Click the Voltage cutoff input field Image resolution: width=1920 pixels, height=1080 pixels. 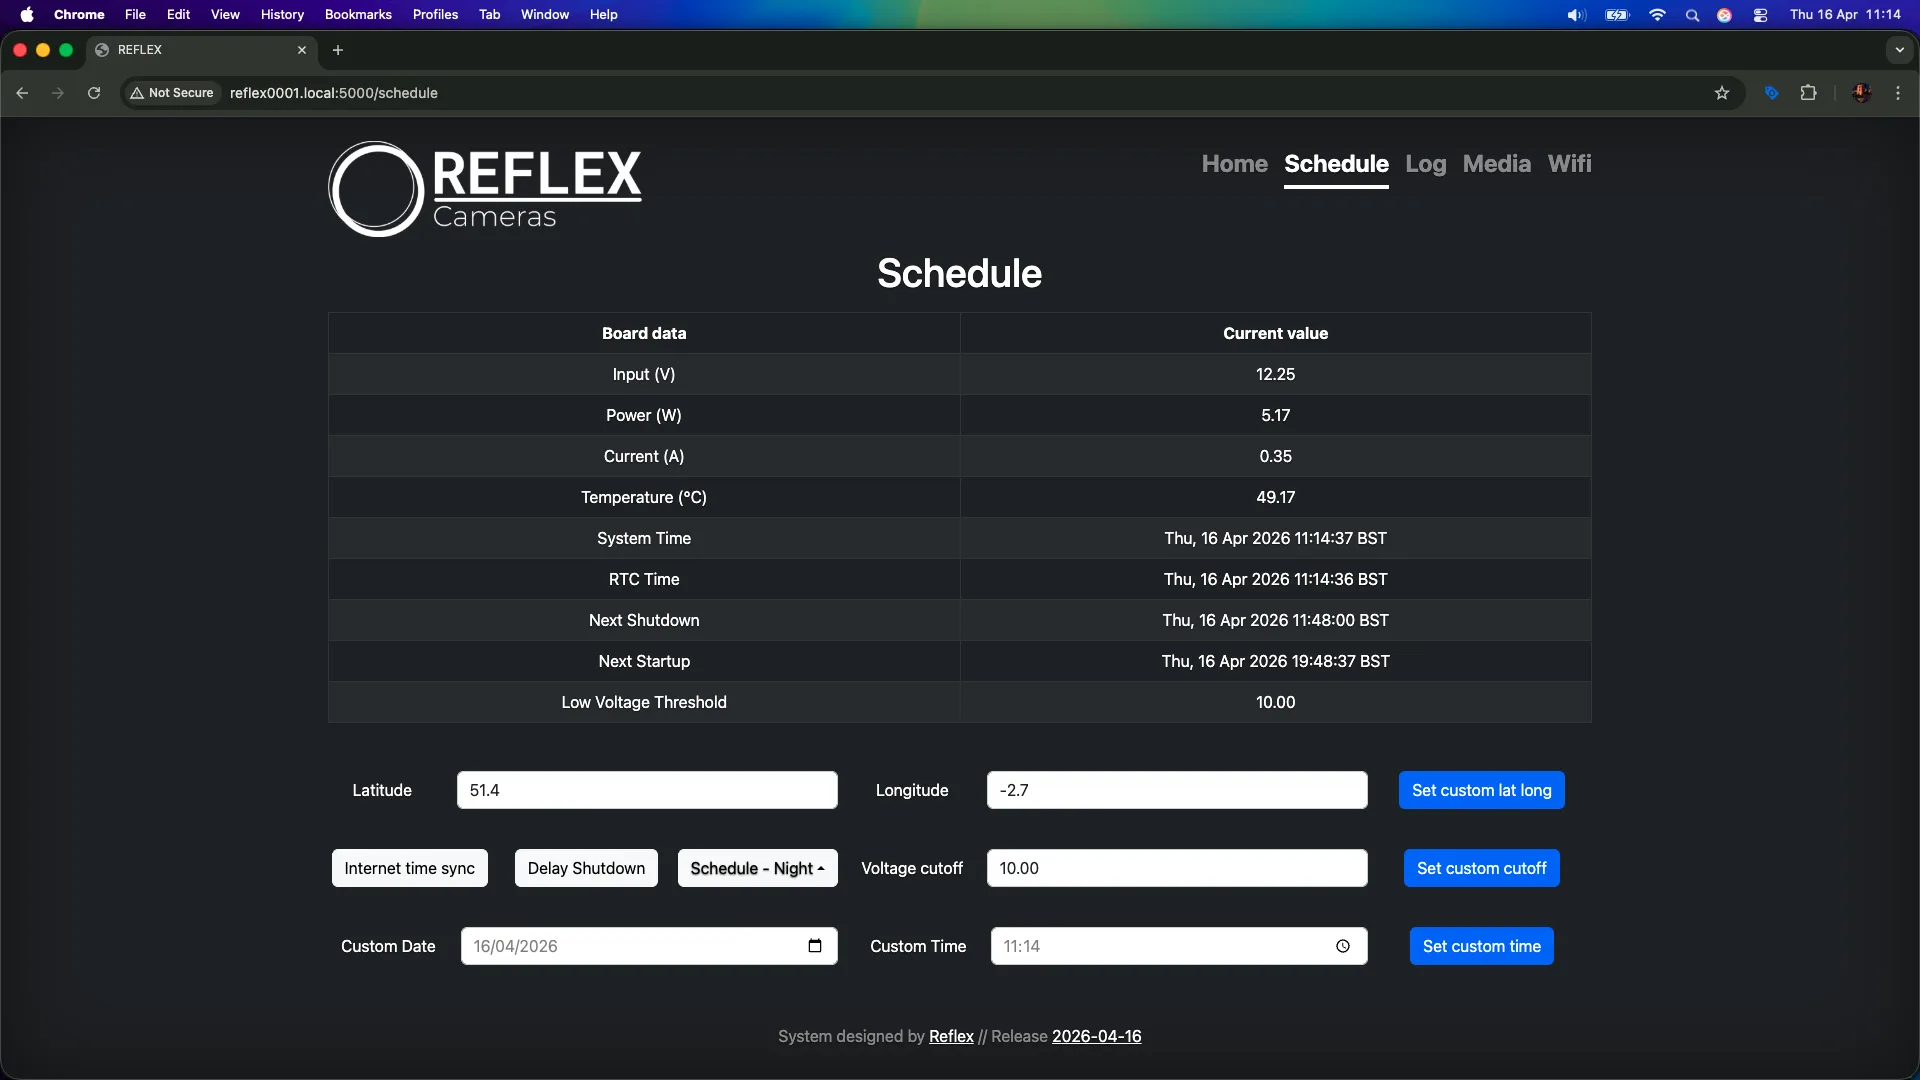pyautogui.click(x=1177, y=868)
